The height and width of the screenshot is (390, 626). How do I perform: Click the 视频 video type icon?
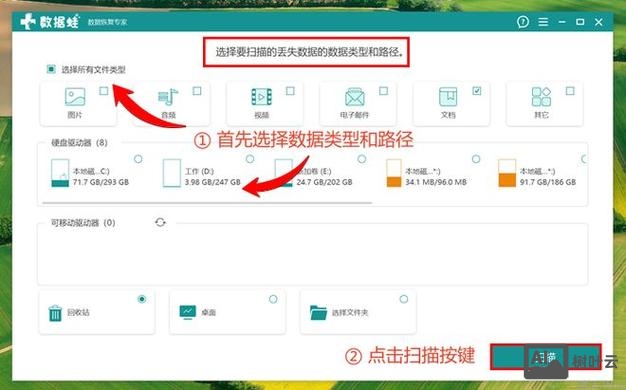tap(261, 97)
